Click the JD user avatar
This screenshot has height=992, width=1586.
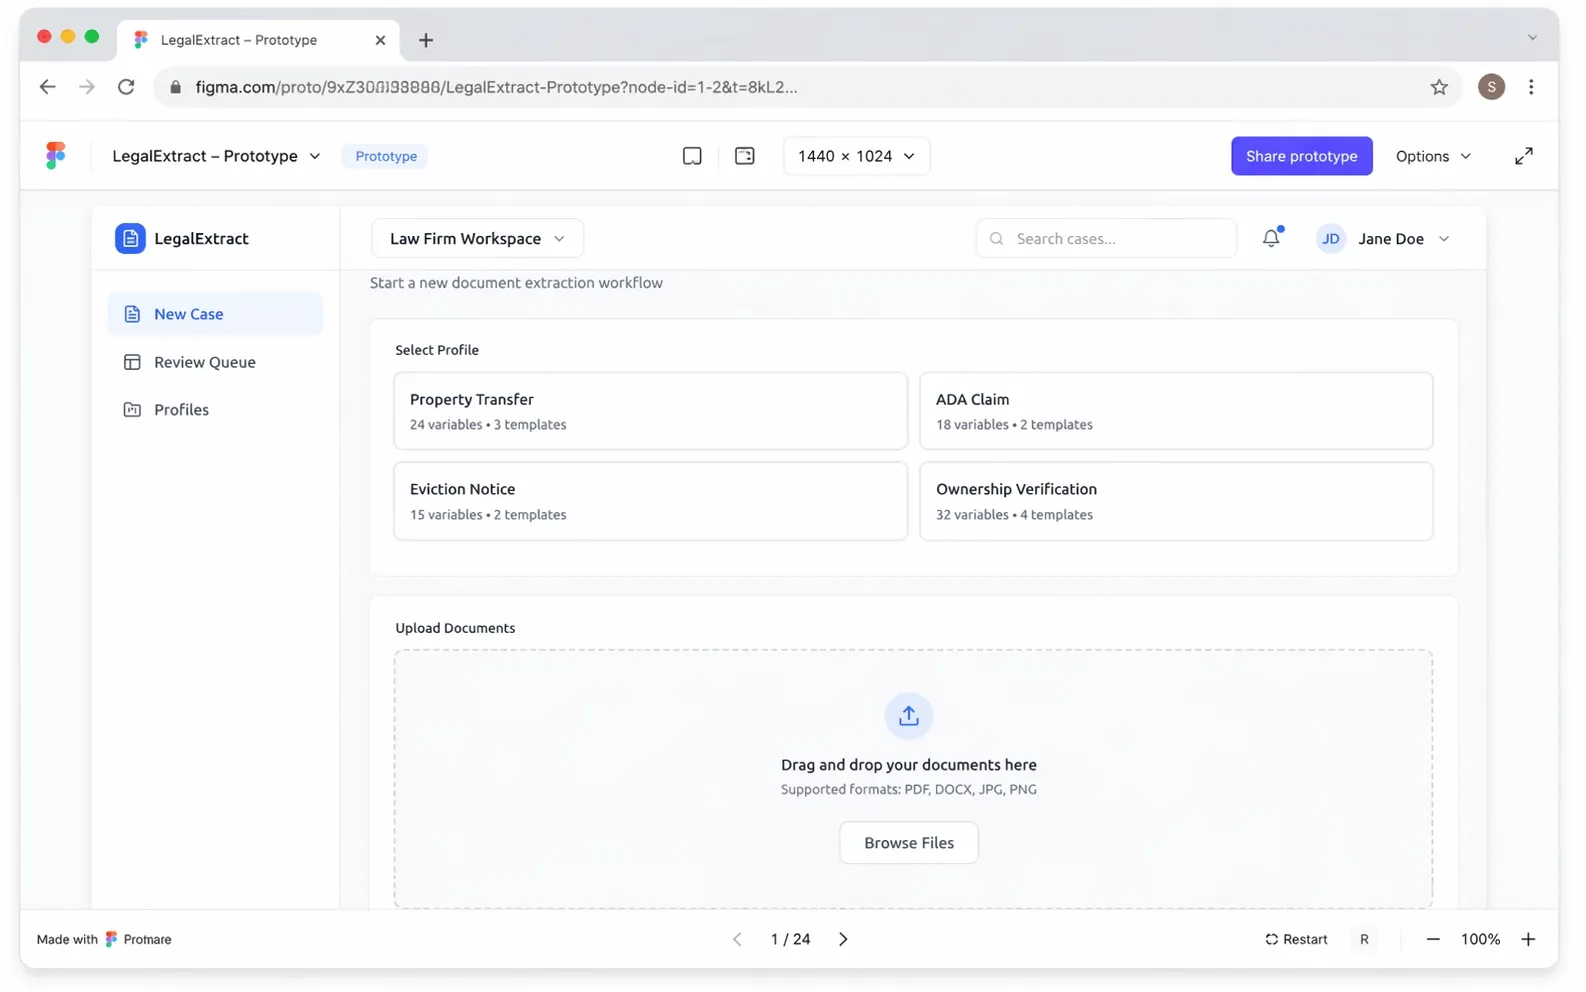(1331, 238)
